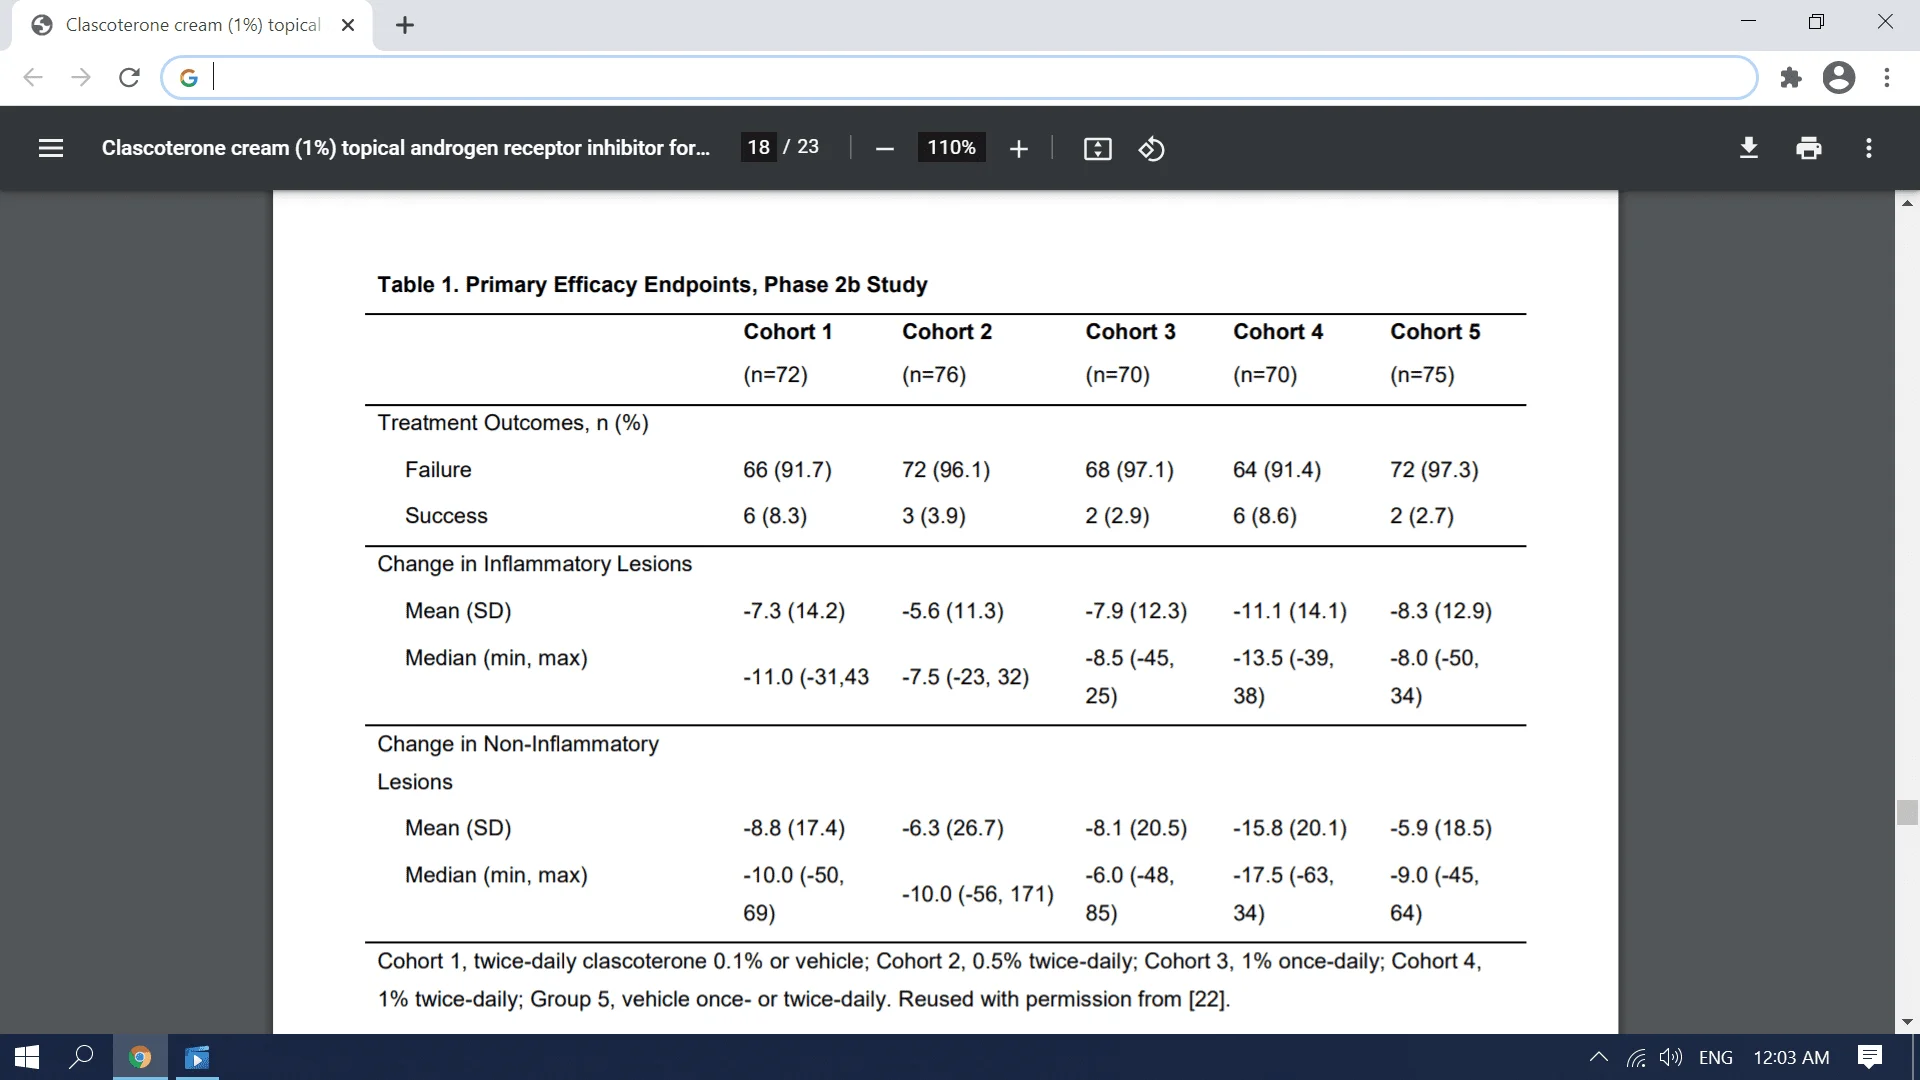Click the zoom out minus button
This screenshot has height=1080, width=1920.
[884, 149]
